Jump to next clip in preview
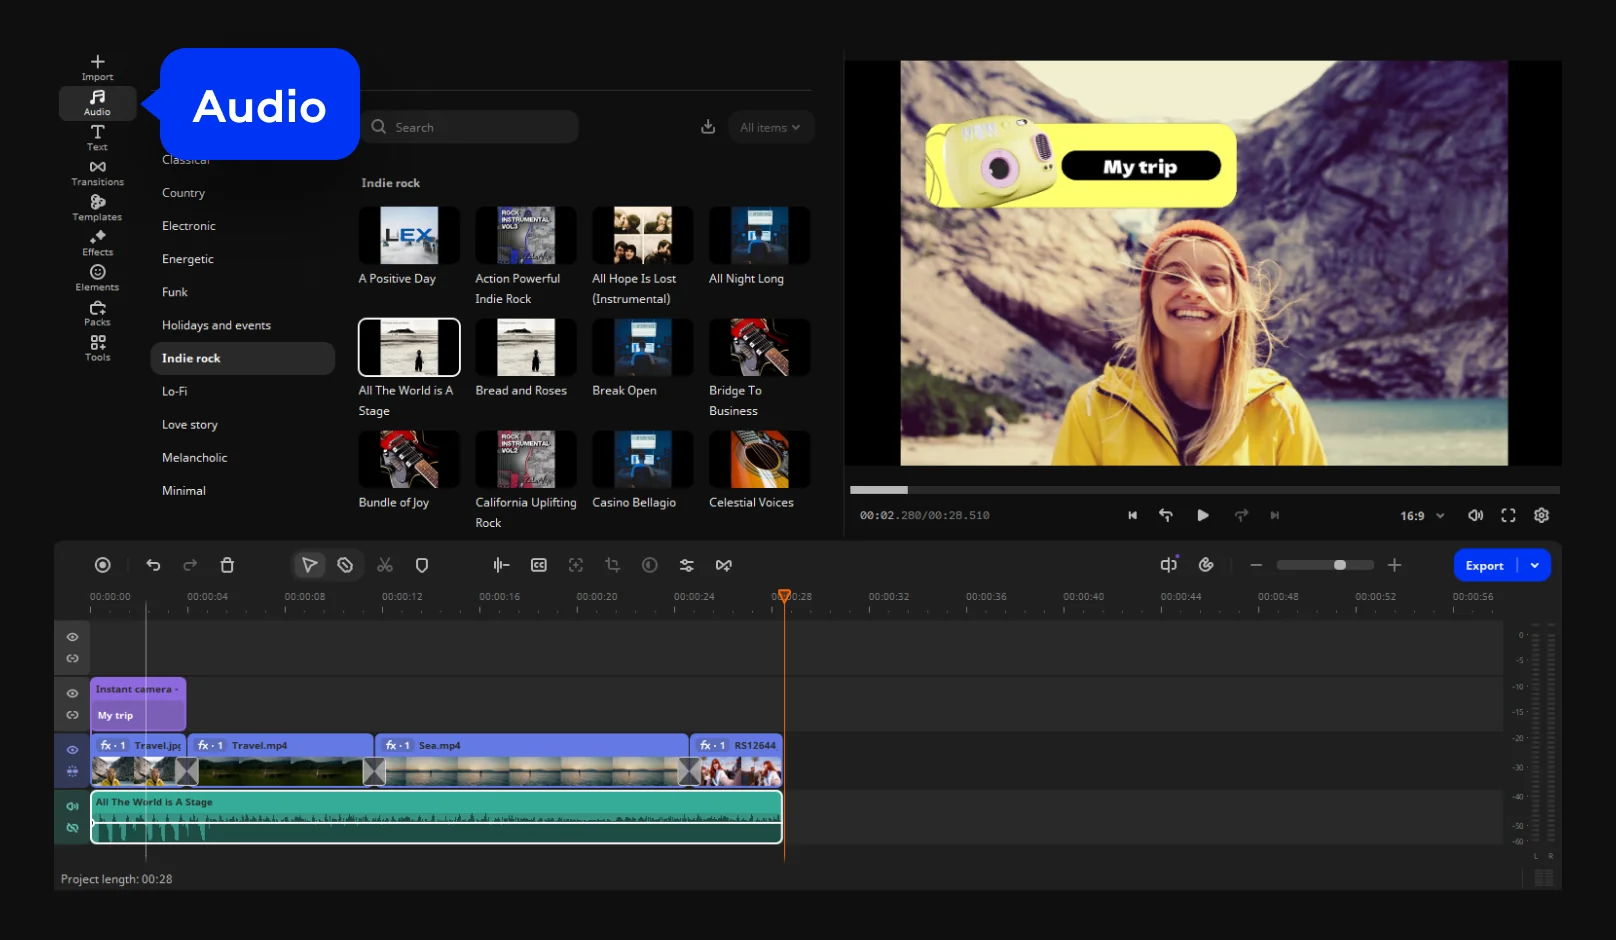The height and width of the screenshot is (940, 1616). pos(1275,515)
